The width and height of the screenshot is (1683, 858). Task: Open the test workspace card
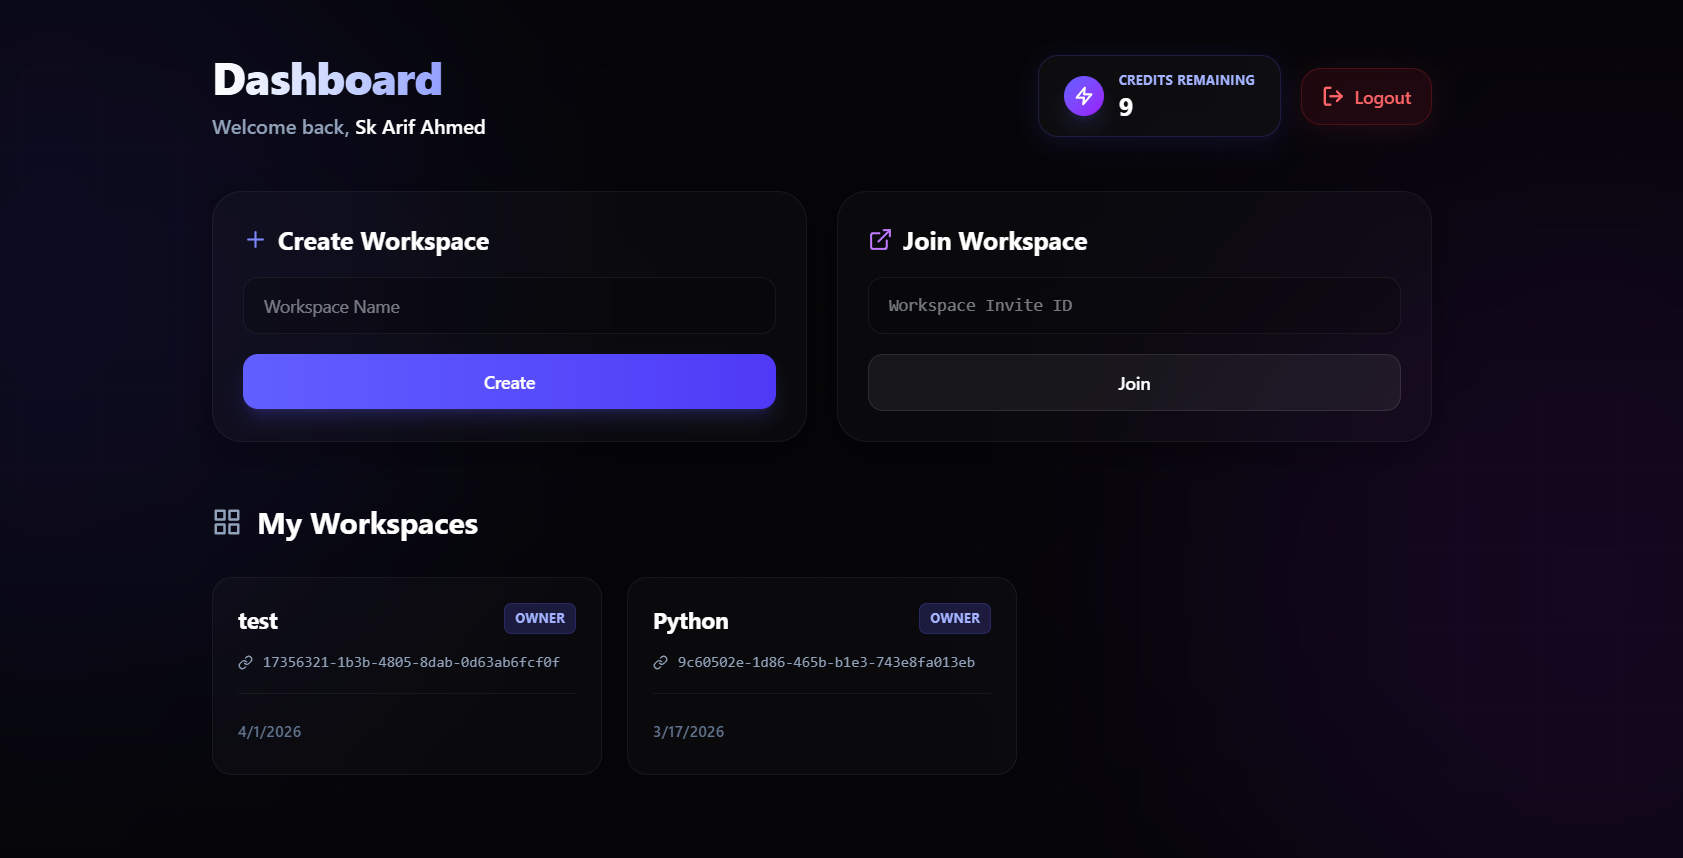406,676
